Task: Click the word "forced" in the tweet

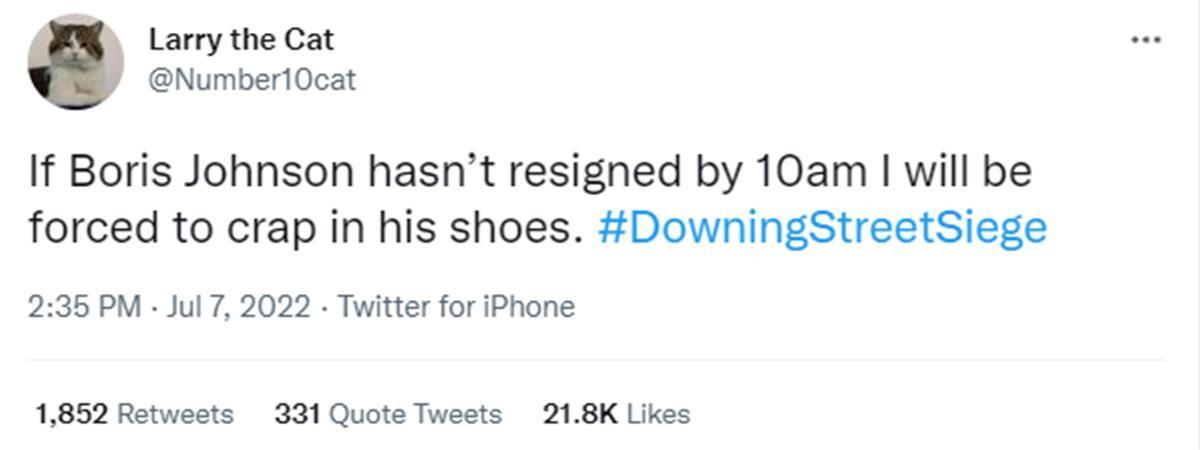Action: pyautogui.click(x=84, y=228)
